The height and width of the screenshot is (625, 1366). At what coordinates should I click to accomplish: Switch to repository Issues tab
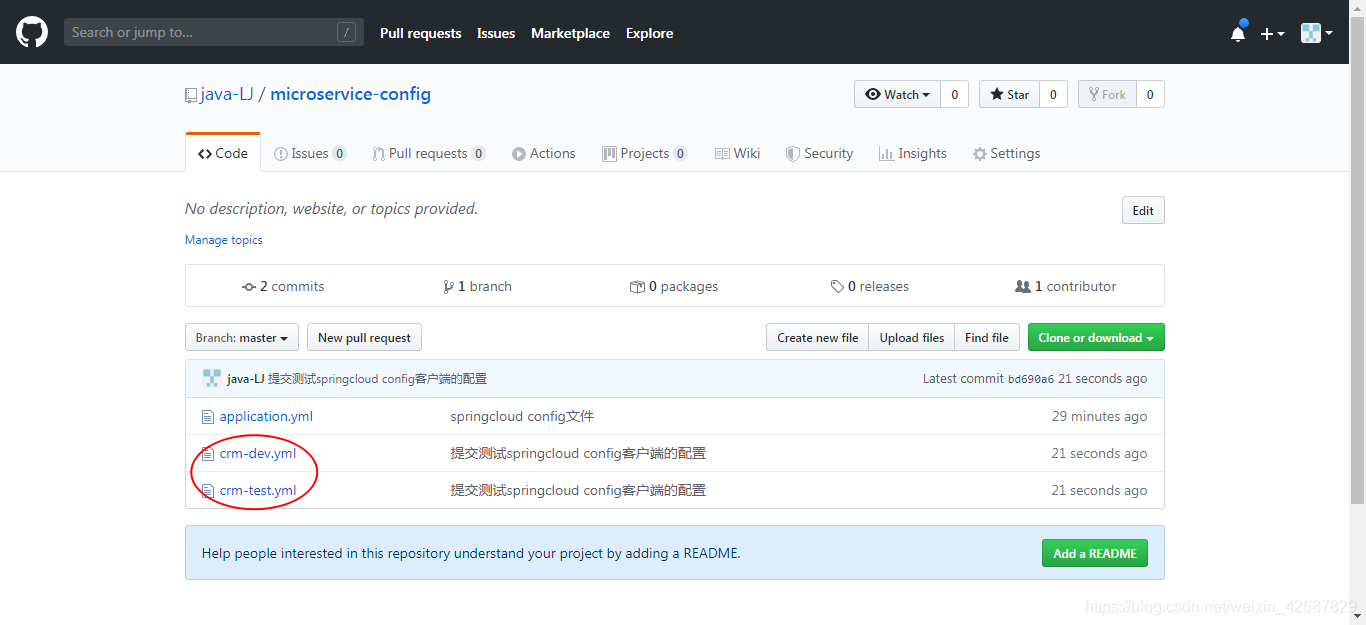click(x=310, y=153)
